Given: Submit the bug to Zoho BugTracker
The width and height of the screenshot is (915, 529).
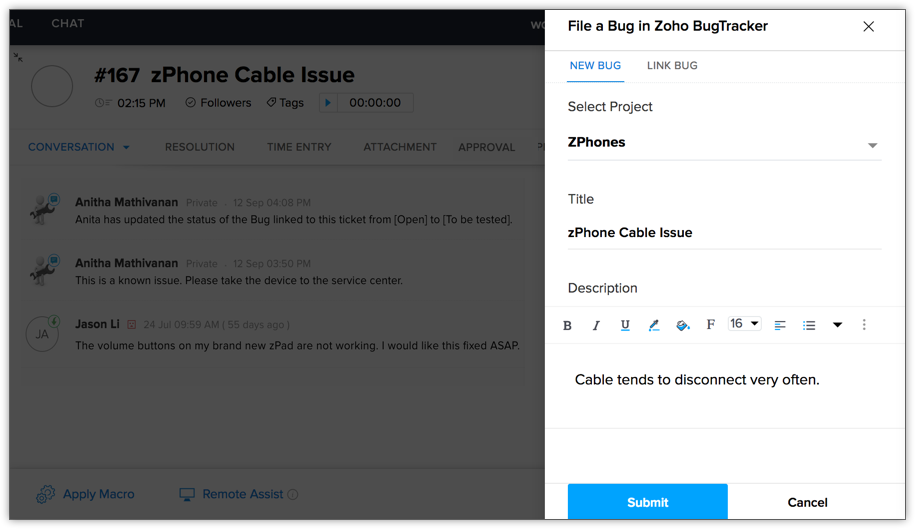Looking at the screenshot, I should [x=647, y=502].
